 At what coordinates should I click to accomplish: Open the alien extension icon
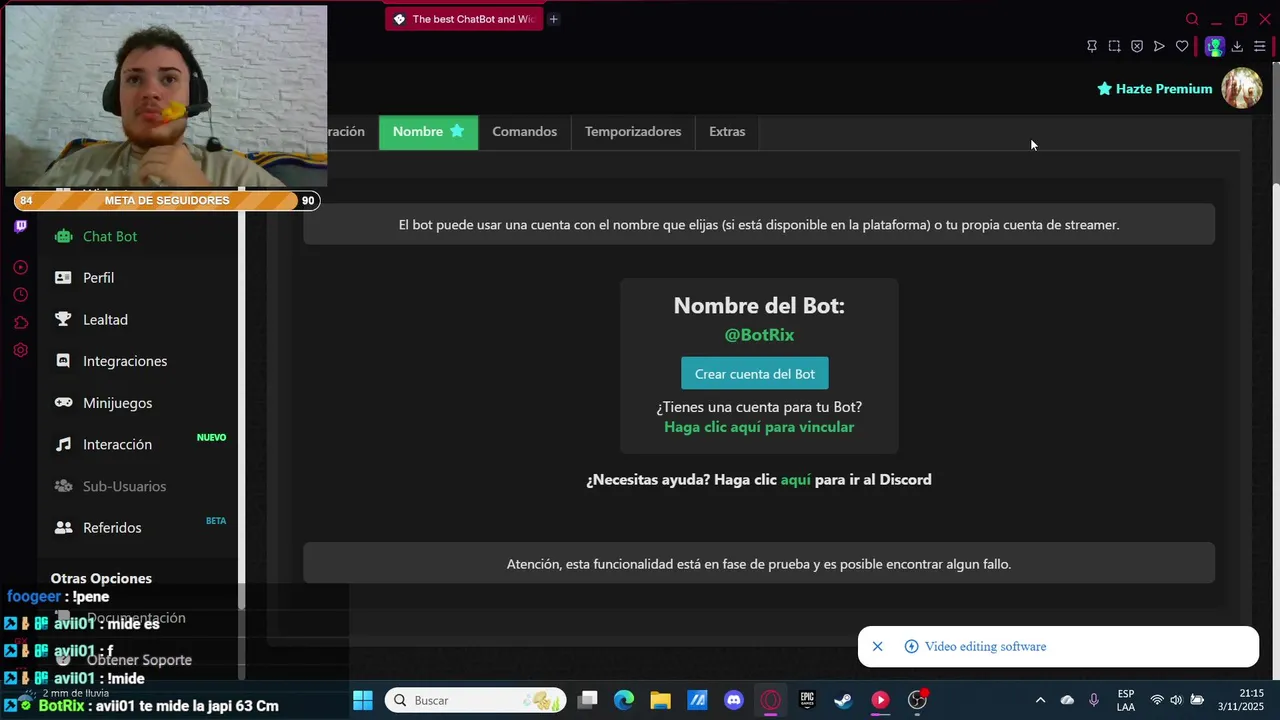tap(1214, 46)
